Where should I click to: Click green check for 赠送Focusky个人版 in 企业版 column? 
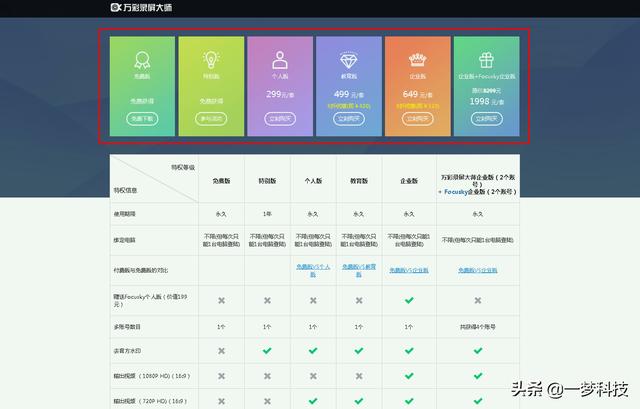(409, 300)
